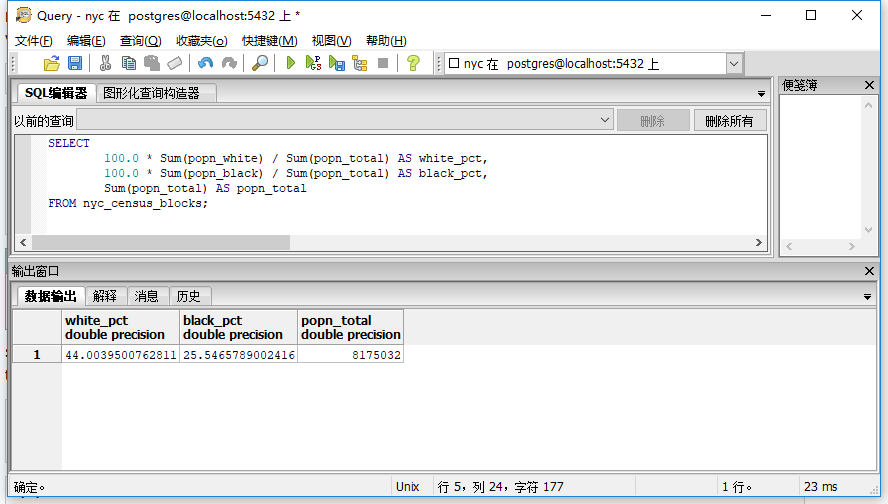
Task: Select row 1 header in results
Action: [37, 354]
